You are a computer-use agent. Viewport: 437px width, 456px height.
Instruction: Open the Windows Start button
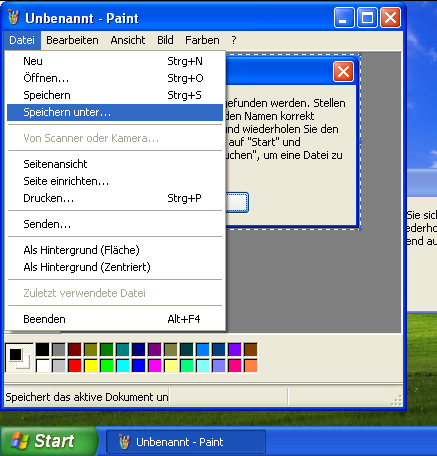point(49,441)
